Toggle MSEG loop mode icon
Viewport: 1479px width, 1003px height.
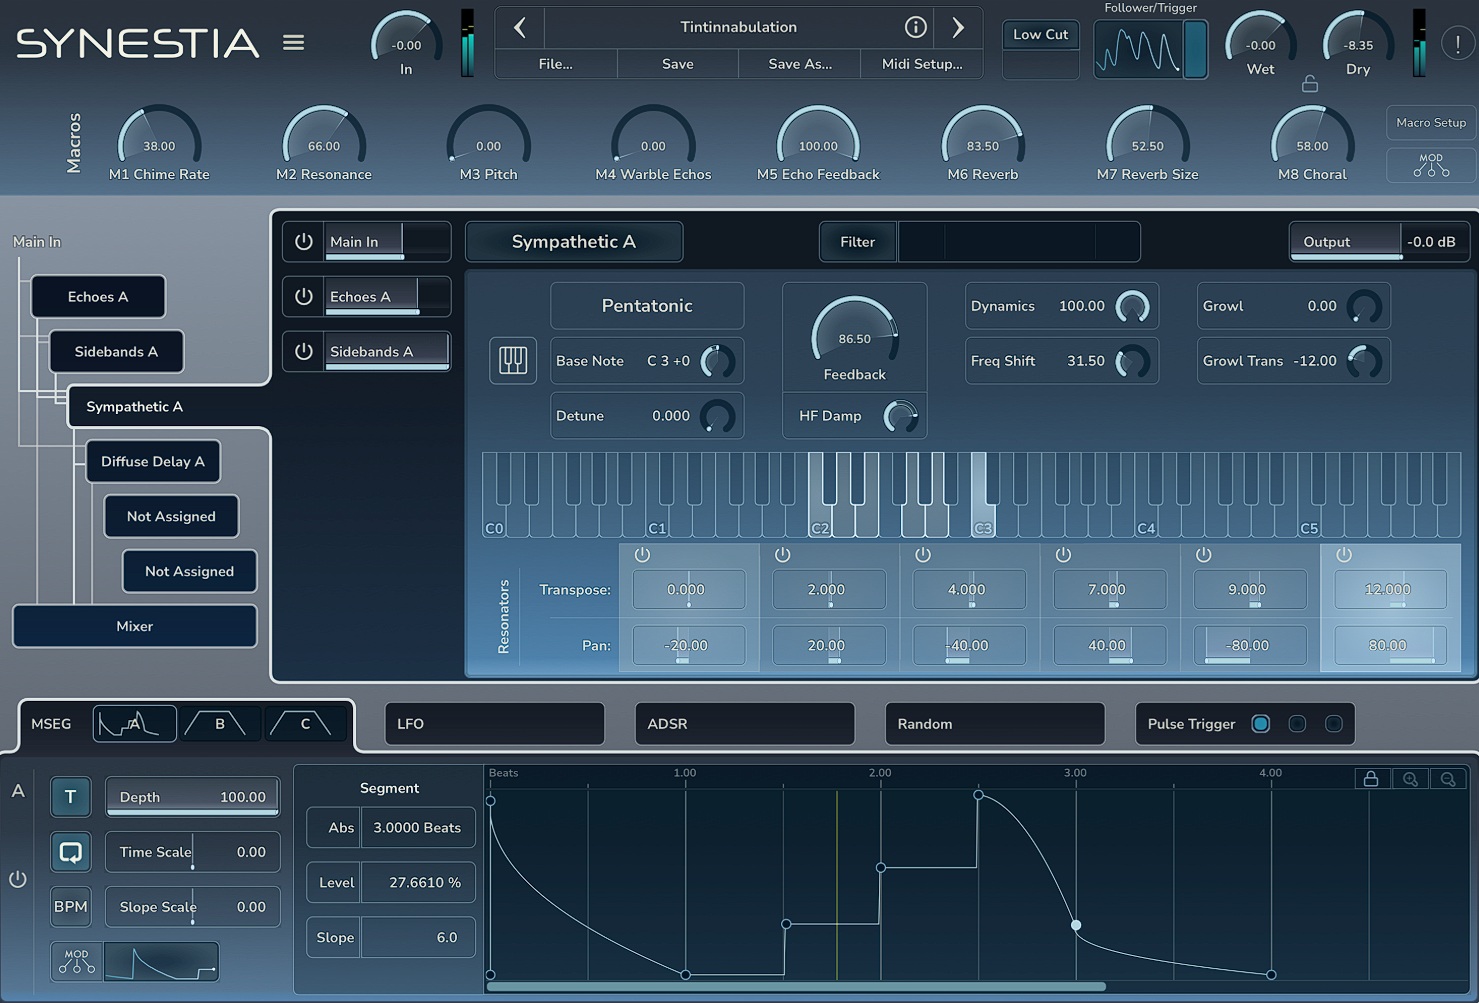coord(71,852)
